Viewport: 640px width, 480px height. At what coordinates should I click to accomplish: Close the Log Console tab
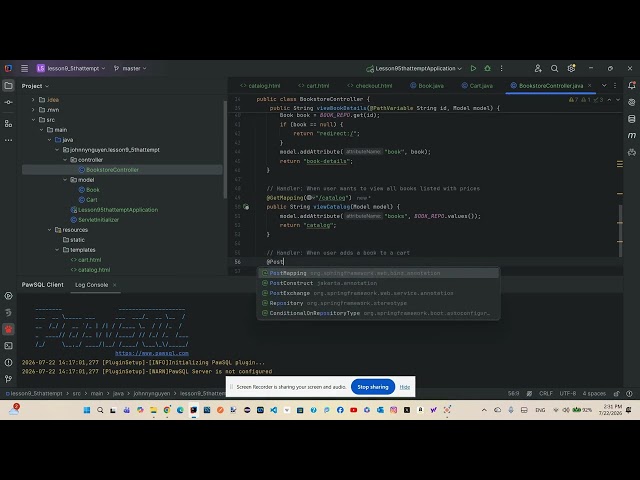pyautogui.click(x=115, y=285)
